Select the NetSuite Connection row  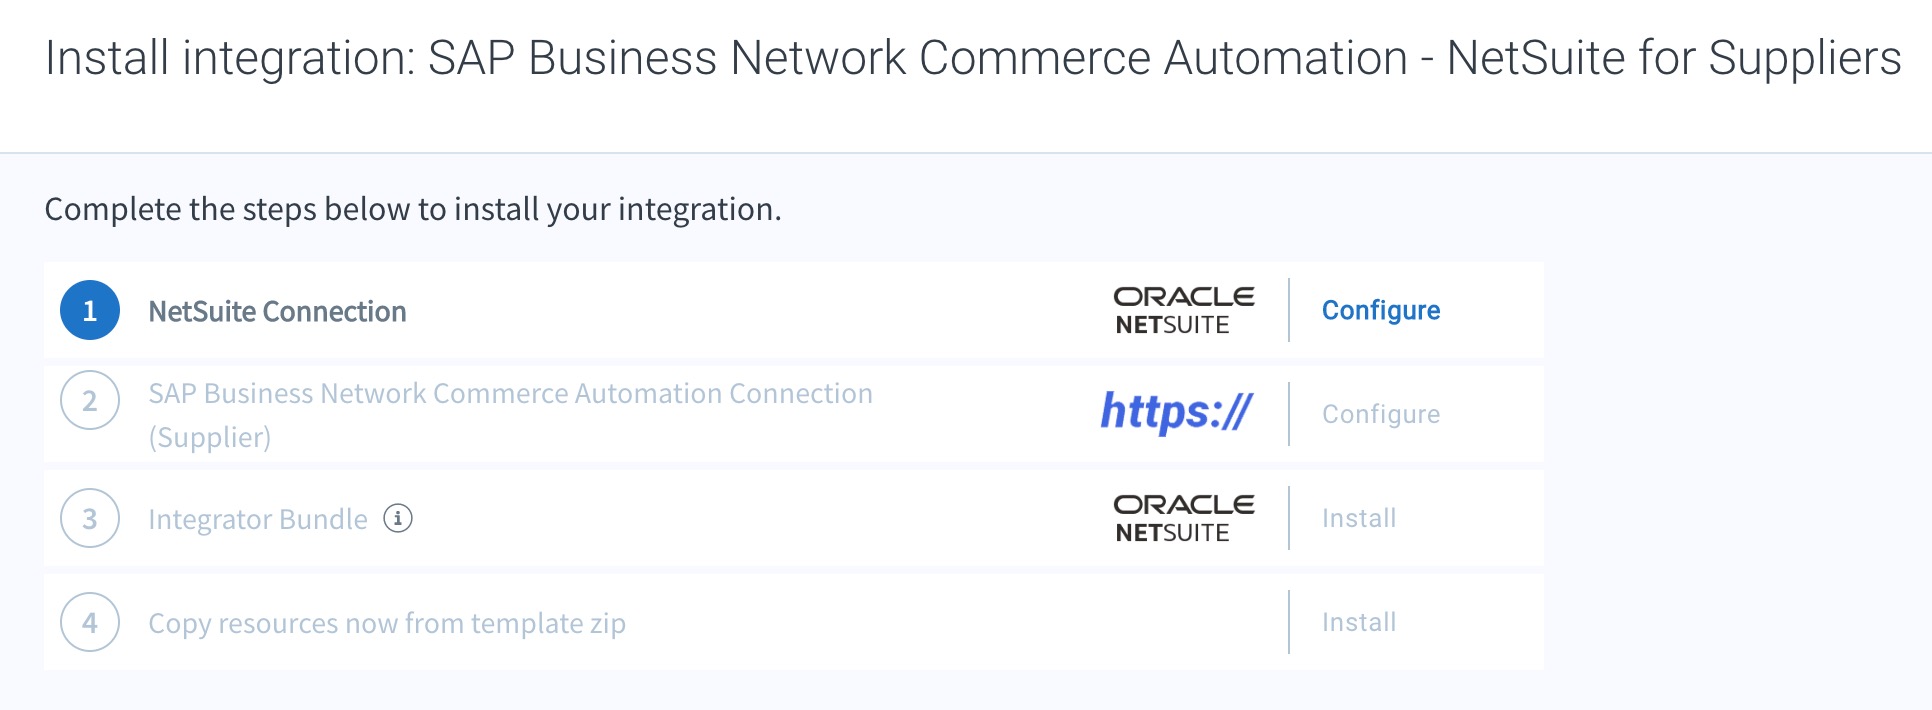click(x=700, y=310)
